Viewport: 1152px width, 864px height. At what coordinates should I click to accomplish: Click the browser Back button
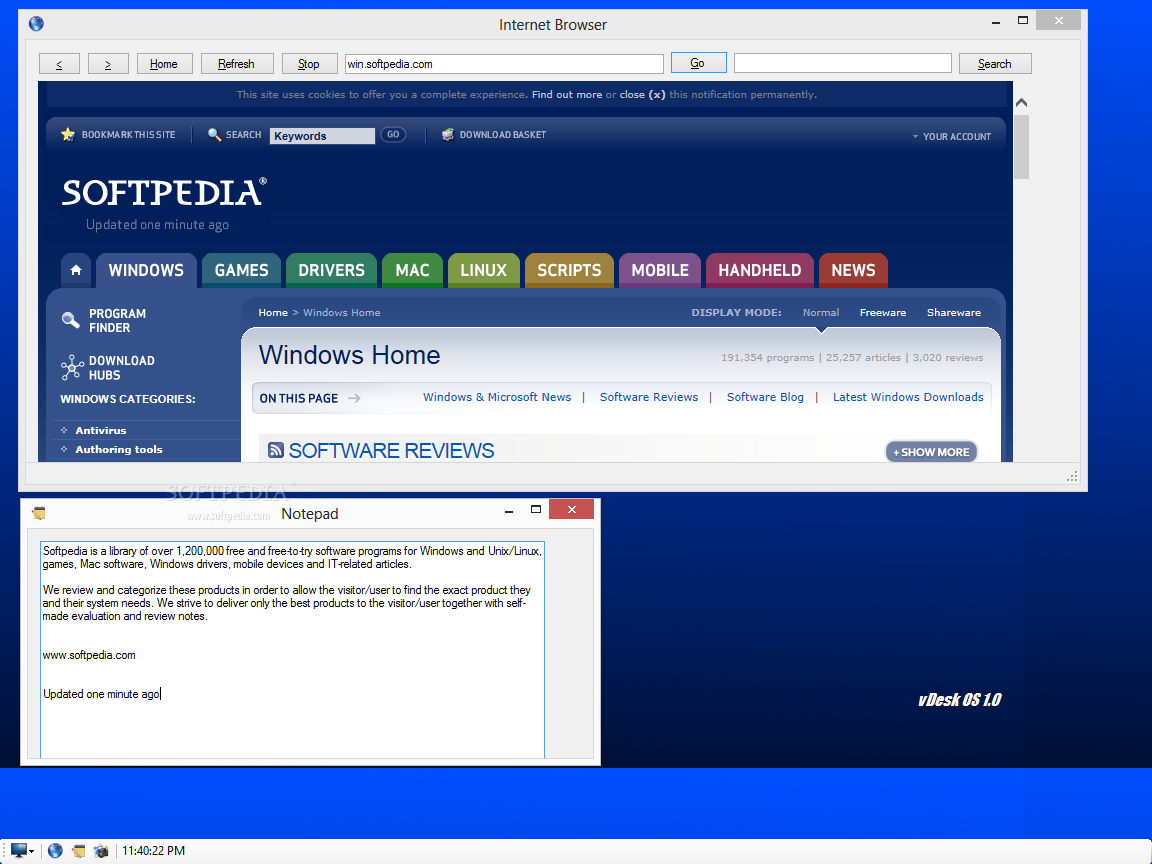[x=59, y=64]
